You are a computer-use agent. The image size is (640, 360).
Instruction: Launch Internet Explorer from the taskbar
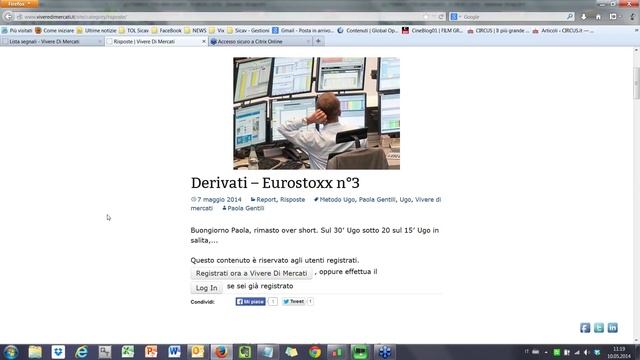pyautogui.click(x=82, y=352)
